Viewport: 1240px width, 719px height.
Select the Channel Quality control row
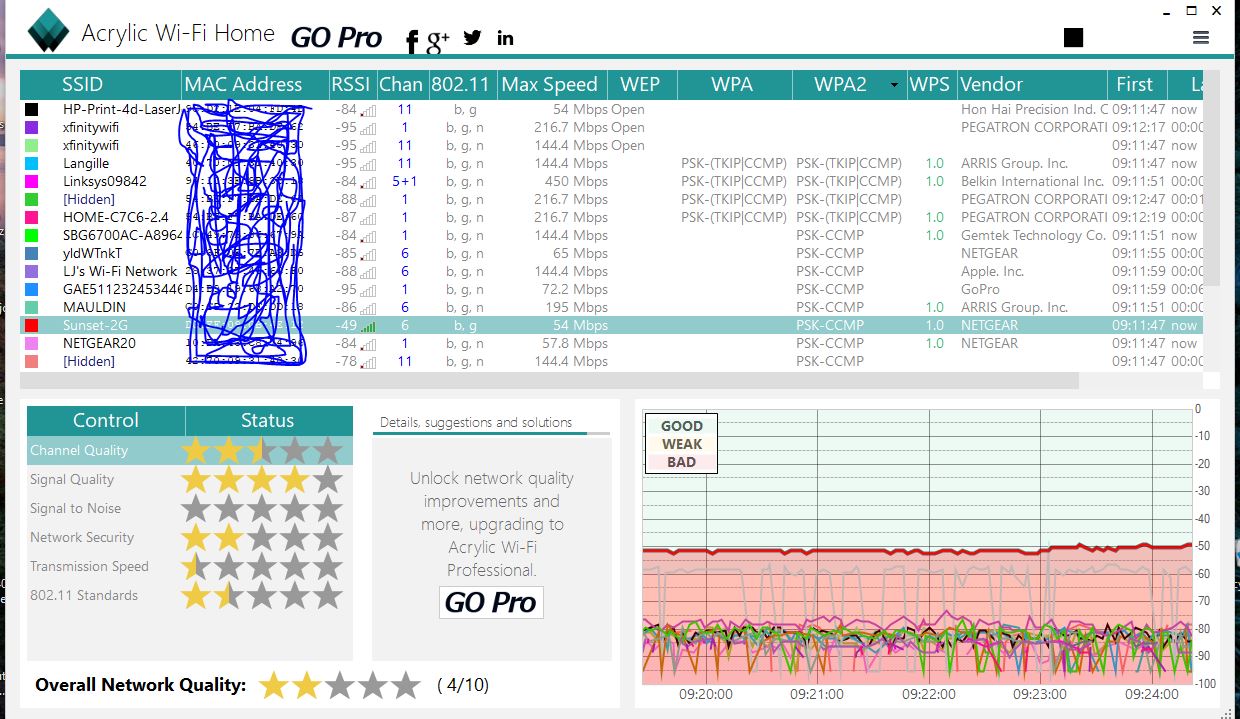tap(190, 451)
